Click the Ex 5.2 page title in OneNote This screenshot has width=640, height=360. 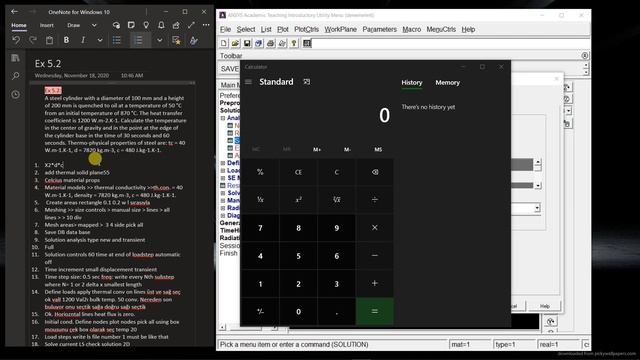[48, 64]
